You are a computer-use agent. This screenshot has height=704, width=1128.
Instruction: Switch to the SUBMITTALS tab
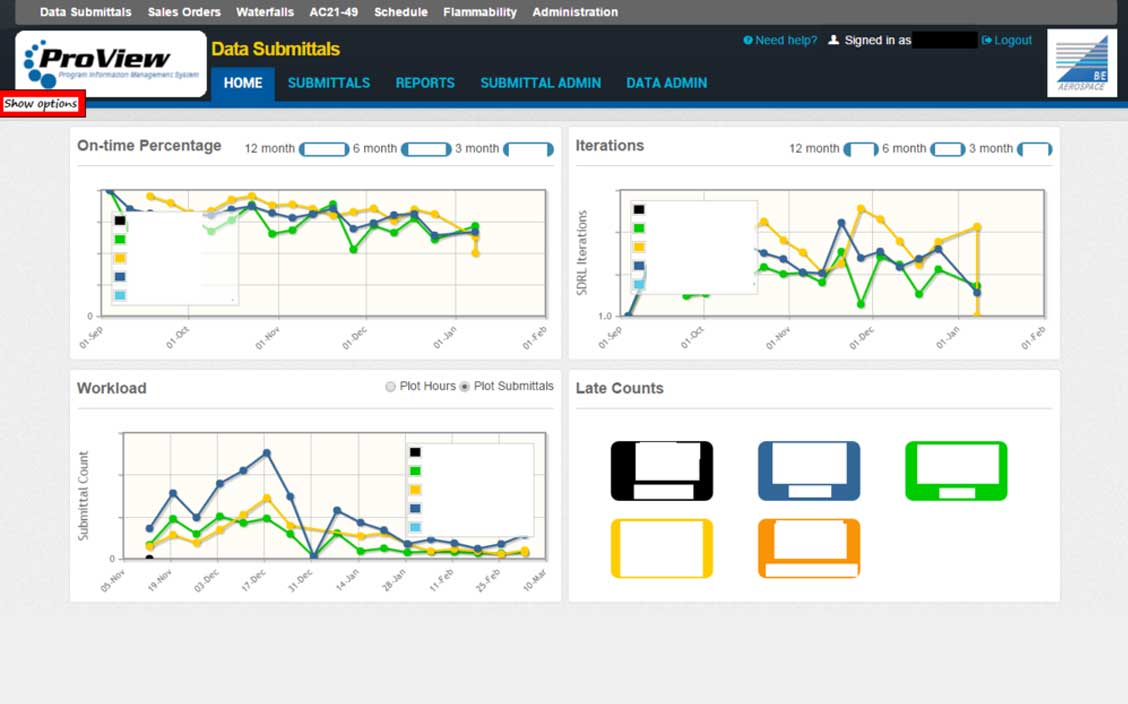point(329,83)
